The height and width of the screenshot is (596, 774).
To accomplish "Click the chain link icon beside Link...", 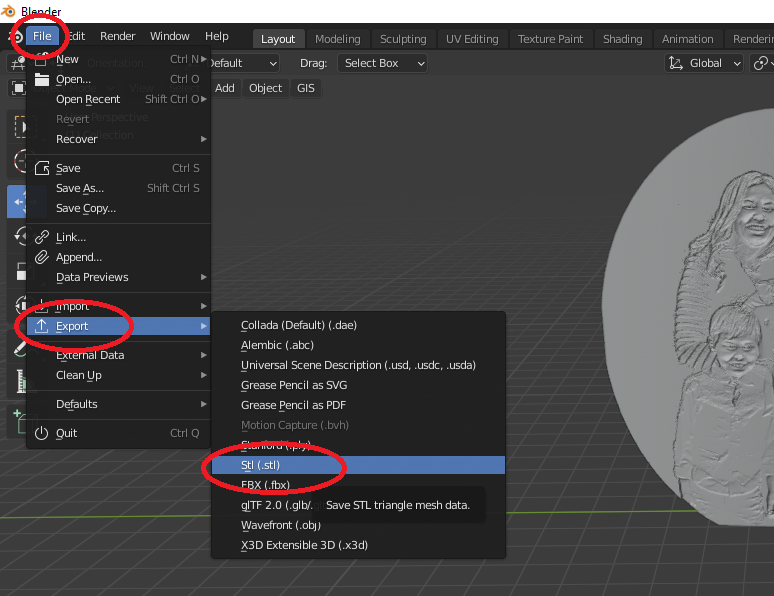I will 42,238.
